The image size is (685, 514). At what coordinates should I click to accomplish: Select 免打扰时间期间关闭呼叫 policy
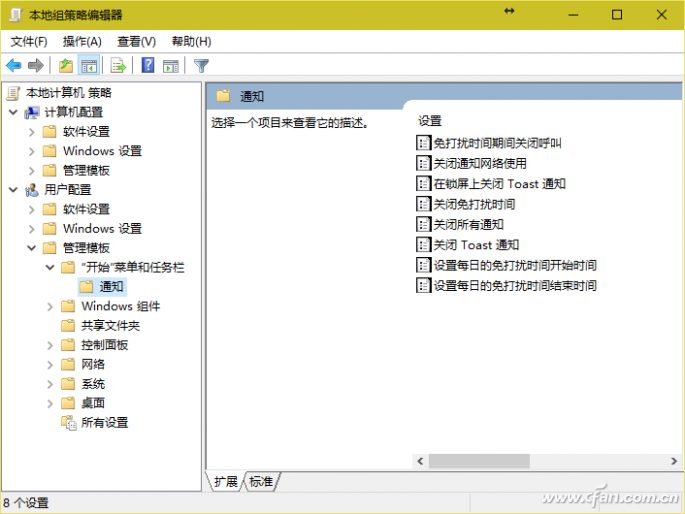[498, 143]
